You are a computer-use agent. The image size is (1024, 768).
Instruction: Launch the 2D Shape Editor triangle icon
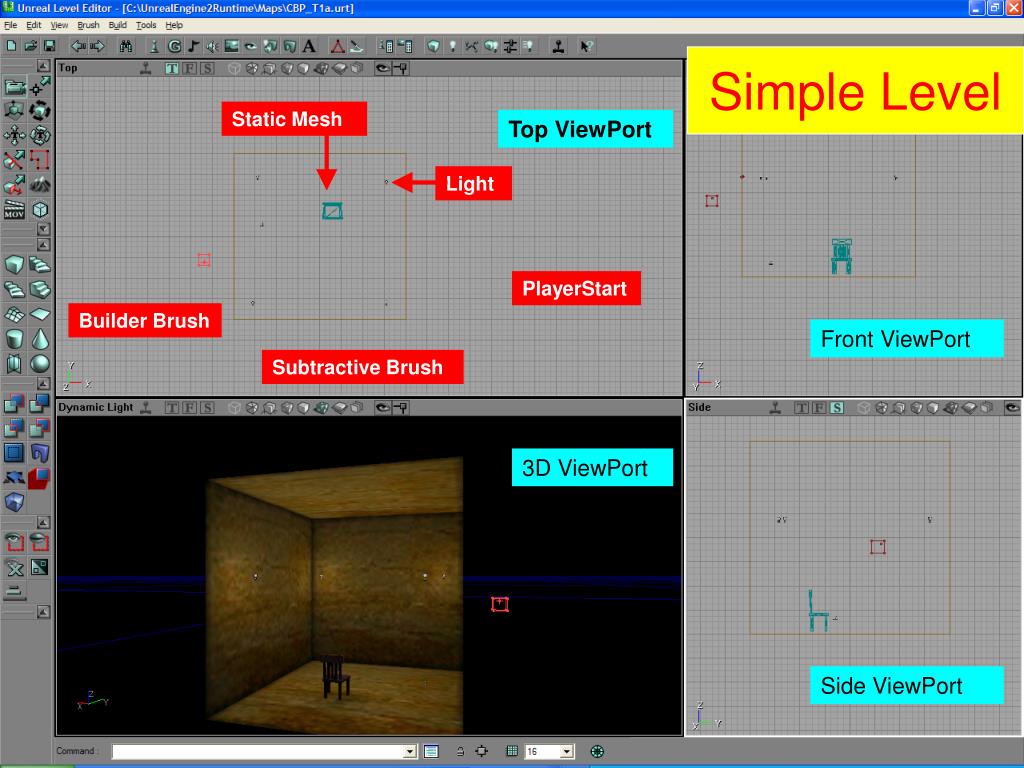(338, 46)
